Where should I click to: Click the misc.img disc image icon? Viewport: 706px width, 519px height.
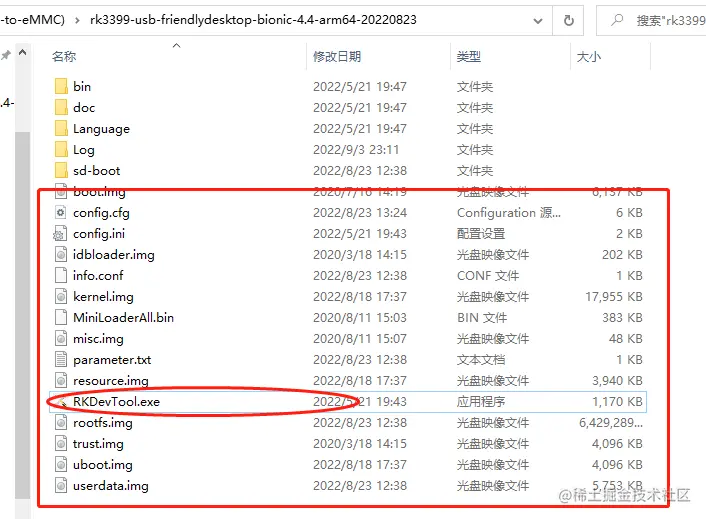point(61,338)
